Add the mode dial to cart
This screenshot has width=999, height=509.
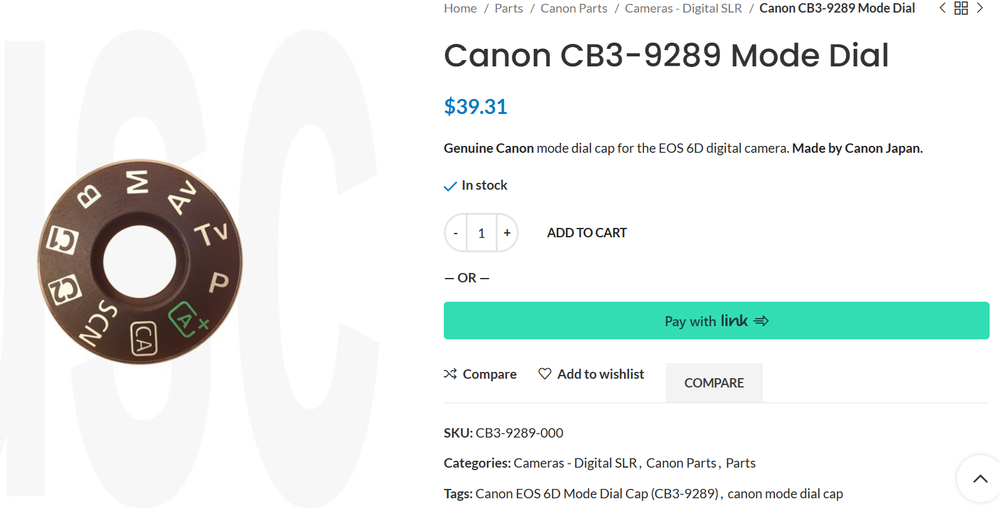tap(587, 233)
